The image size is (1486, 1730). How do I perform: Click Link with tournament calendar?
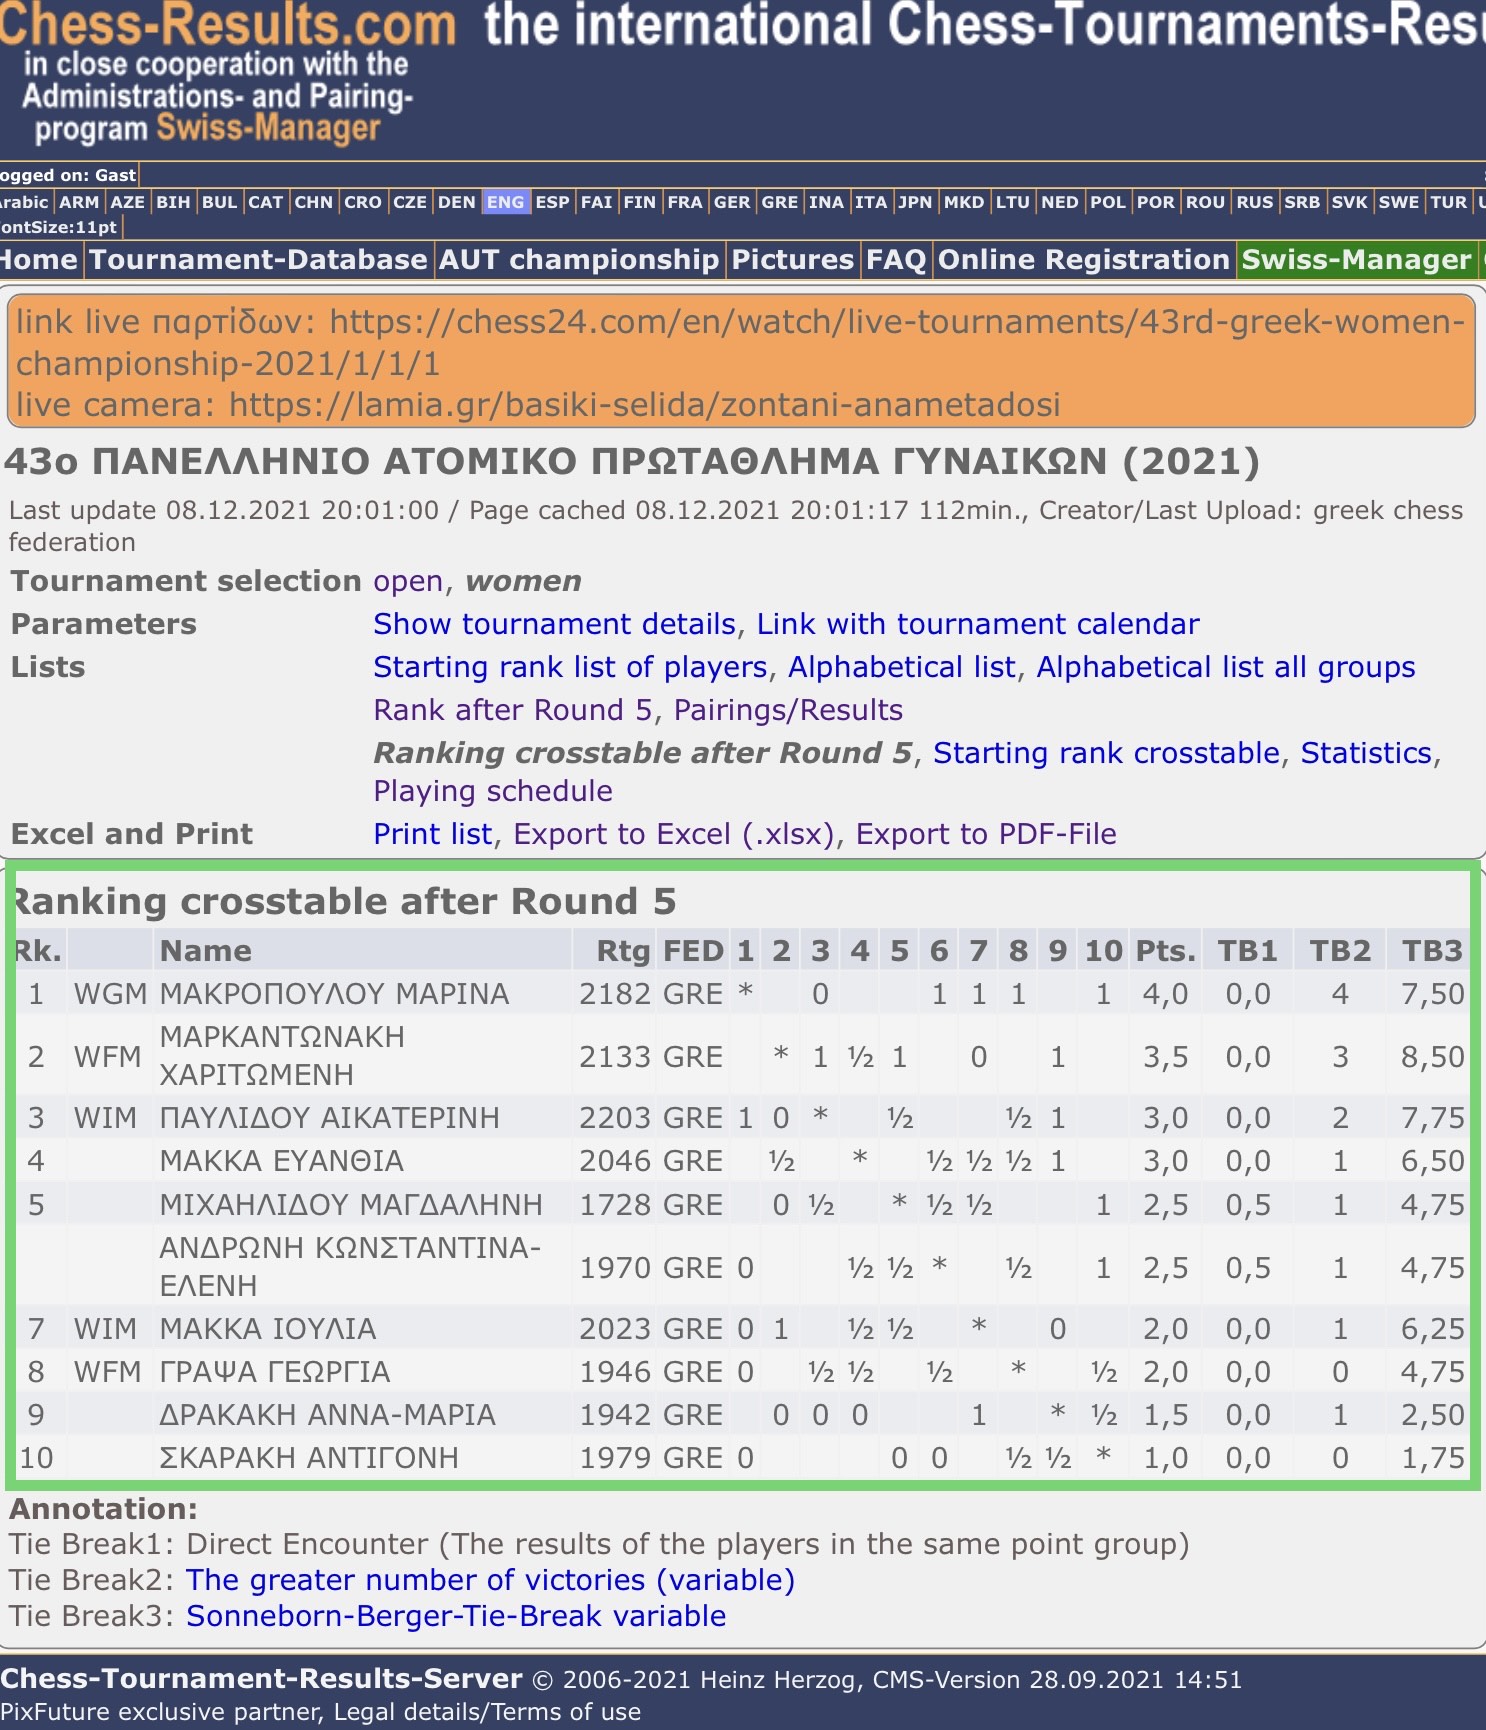point(978,624)
